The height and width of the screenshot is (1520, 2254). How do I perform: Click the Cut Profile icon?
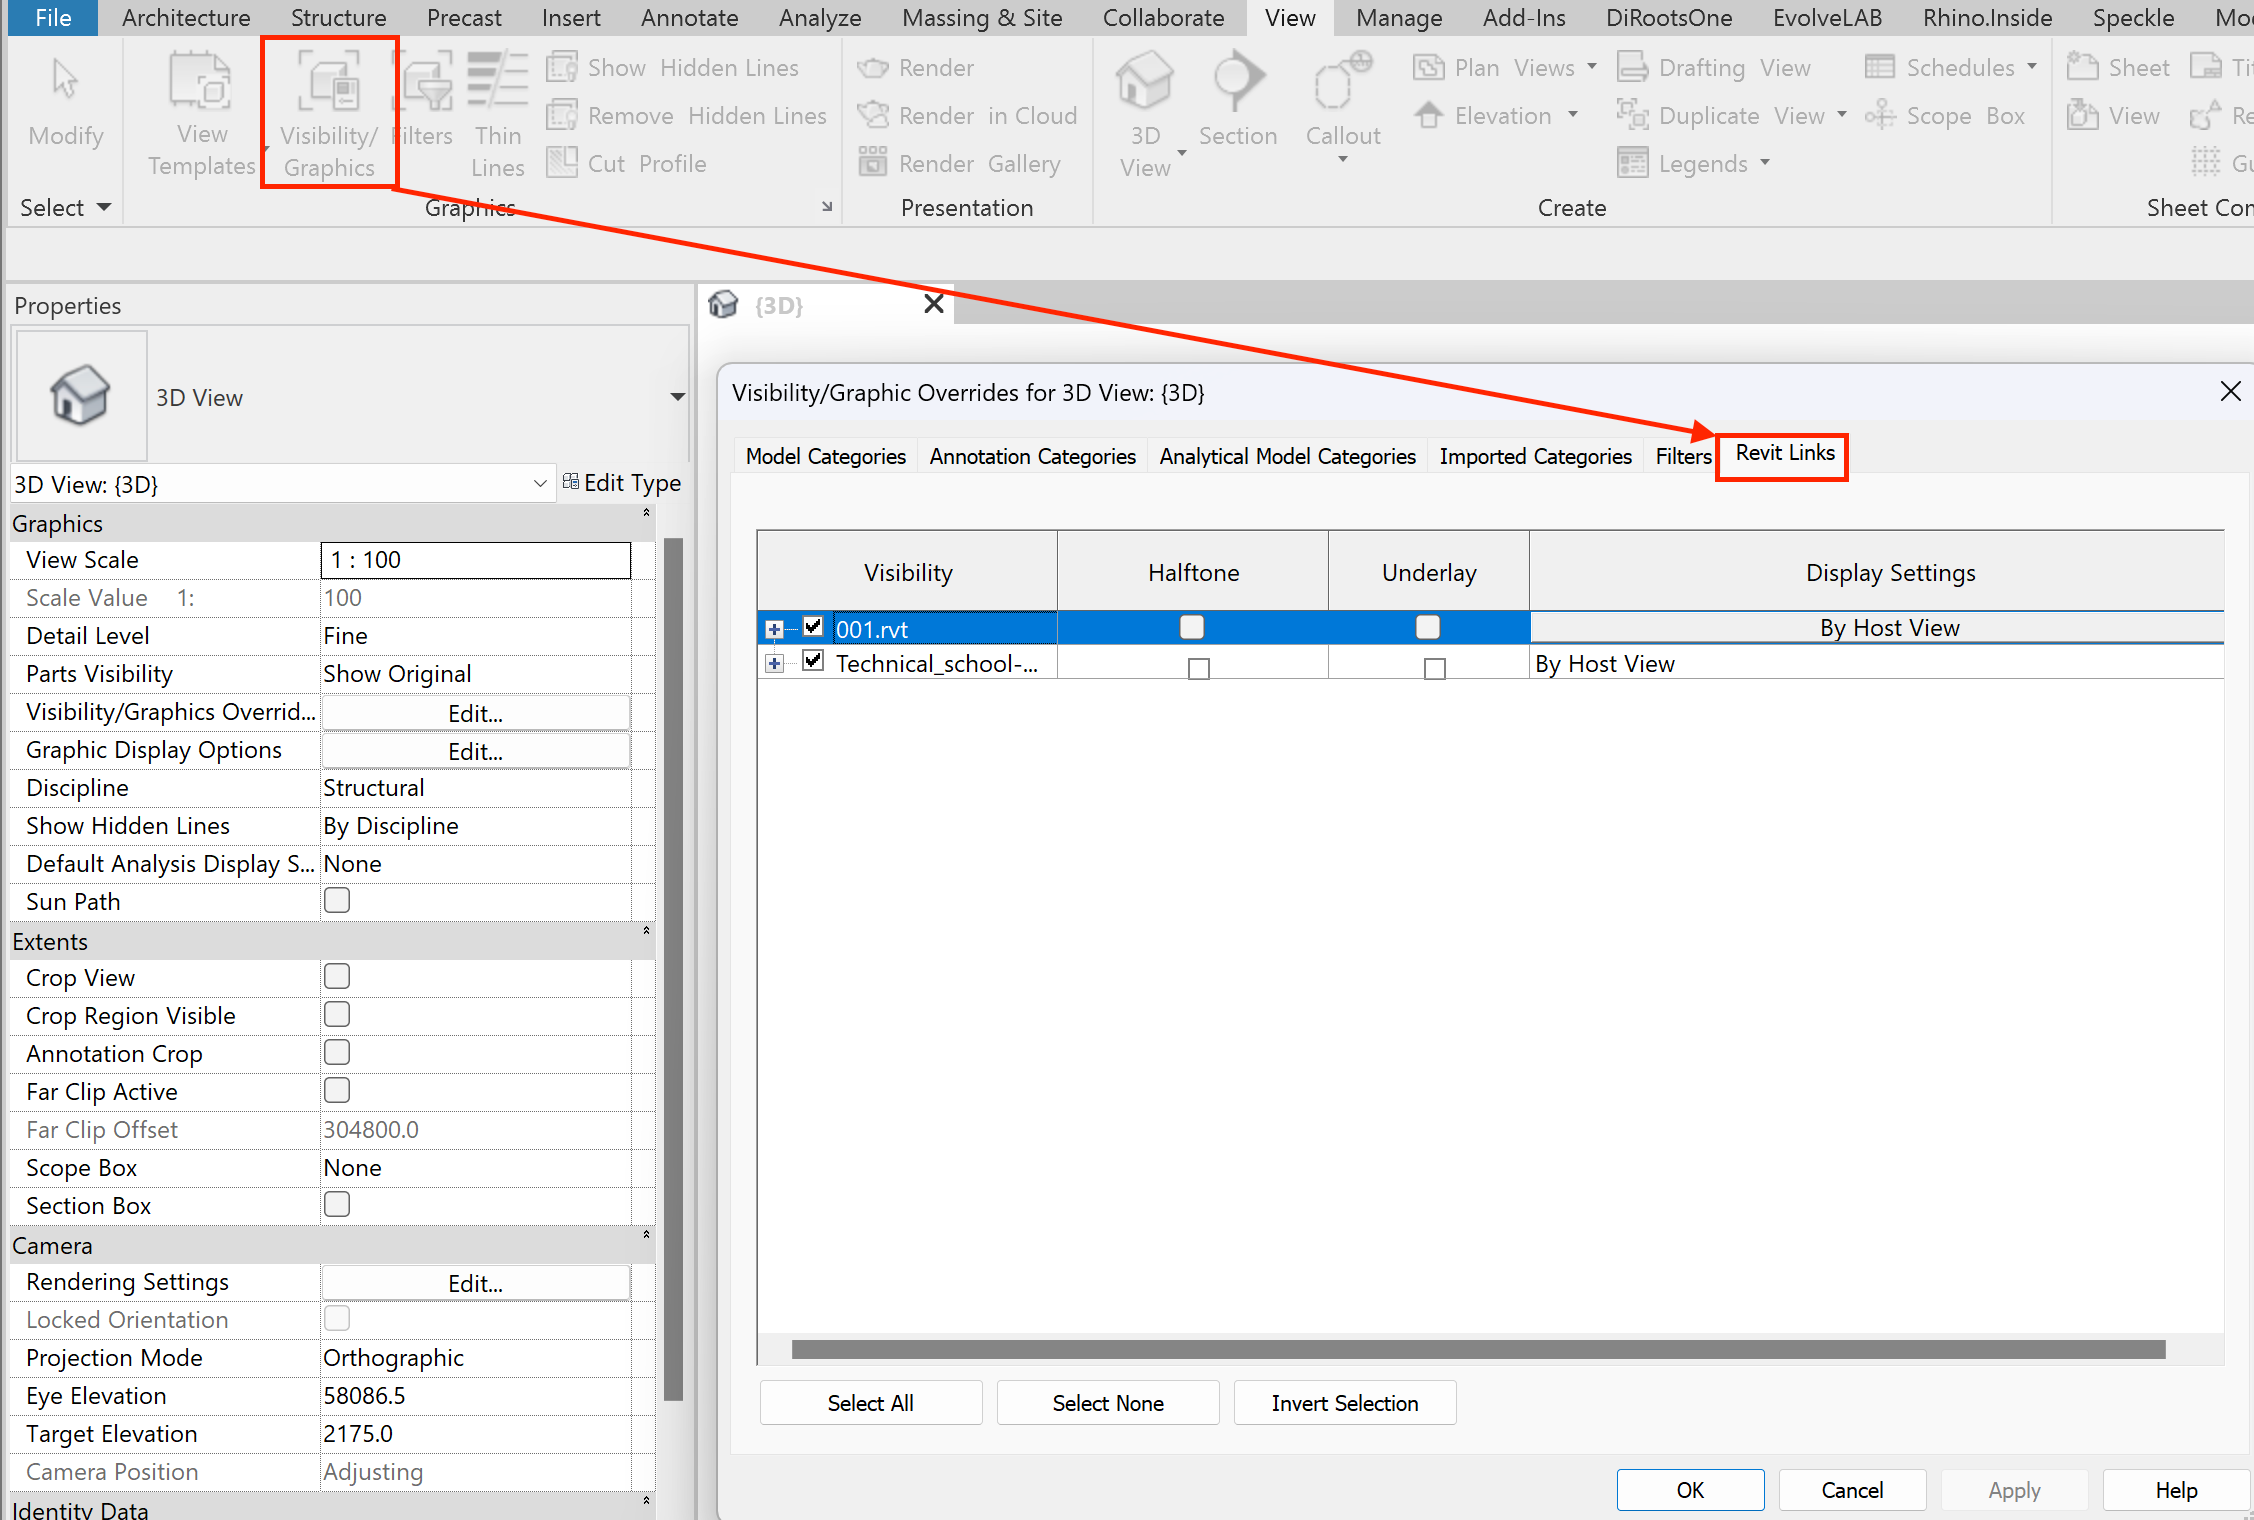[x=562, y=163]
